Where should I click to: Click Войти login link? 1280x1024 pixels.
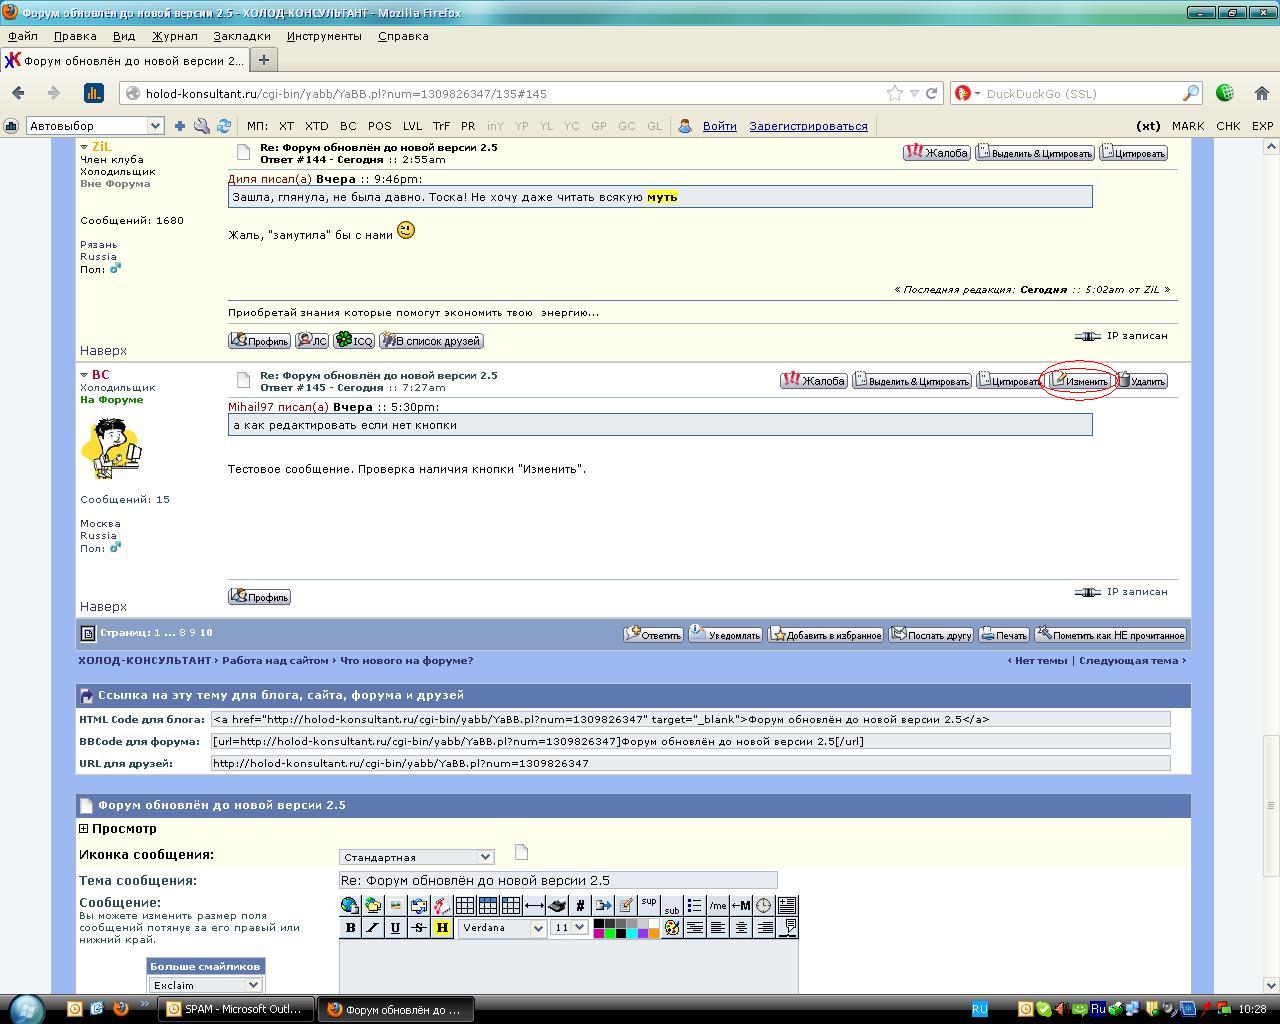click(x=719, y=126)
